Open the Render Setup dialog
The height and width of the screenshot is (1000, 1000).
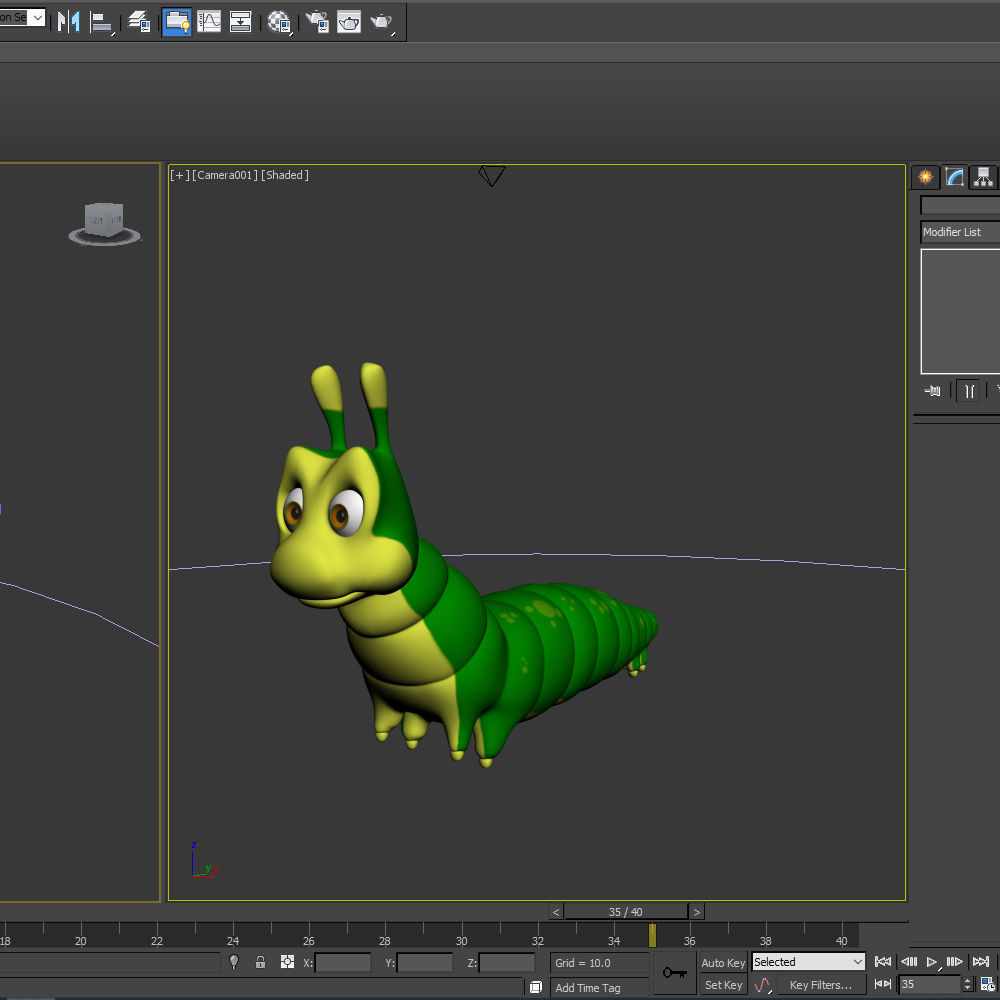pos(317,22)
